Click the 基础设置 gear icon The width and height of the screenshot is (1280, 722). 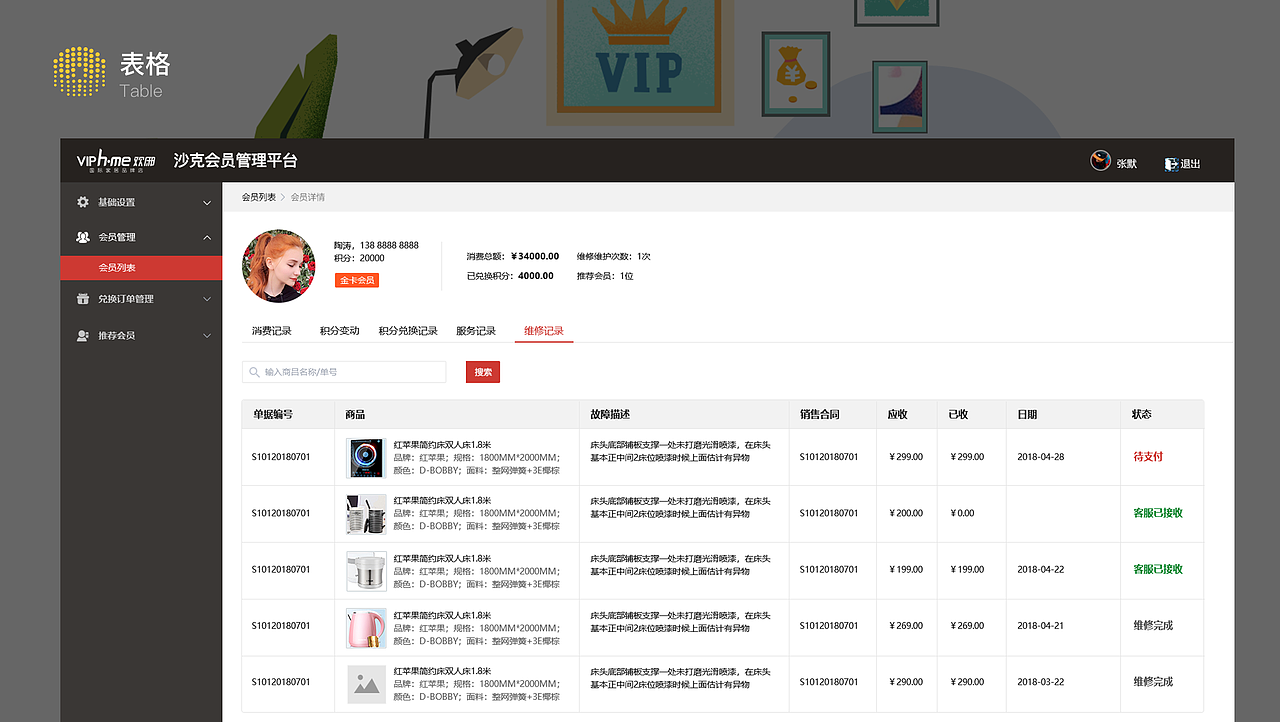(83, 202)
